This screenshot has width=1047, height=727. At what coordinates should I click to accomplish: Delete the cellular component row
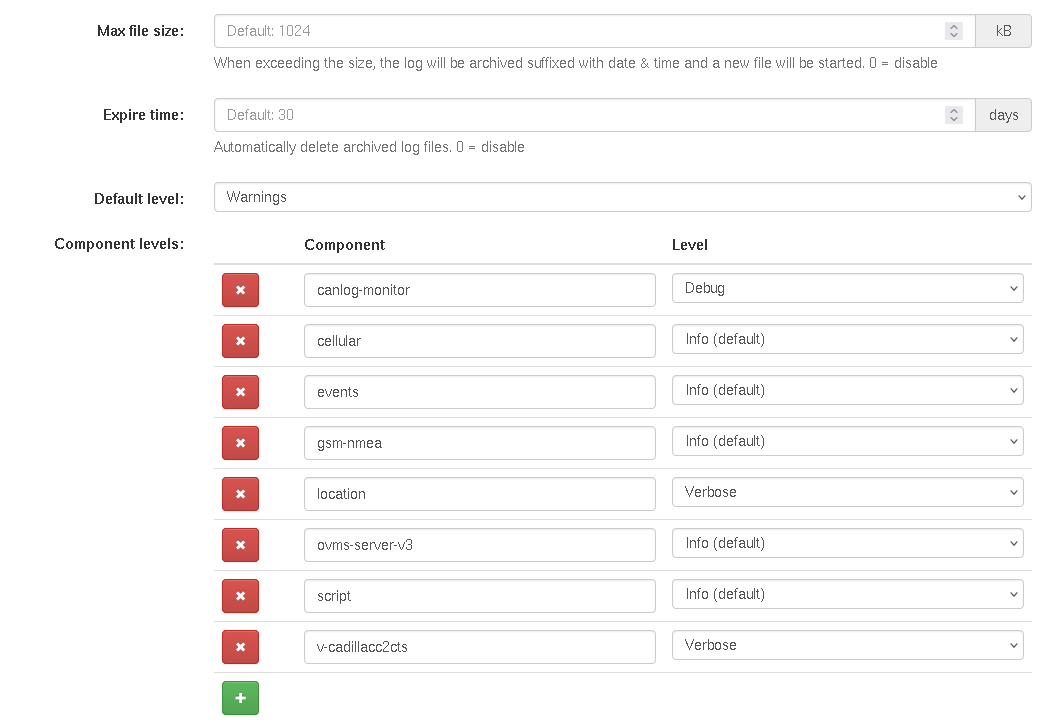point(240,341)
